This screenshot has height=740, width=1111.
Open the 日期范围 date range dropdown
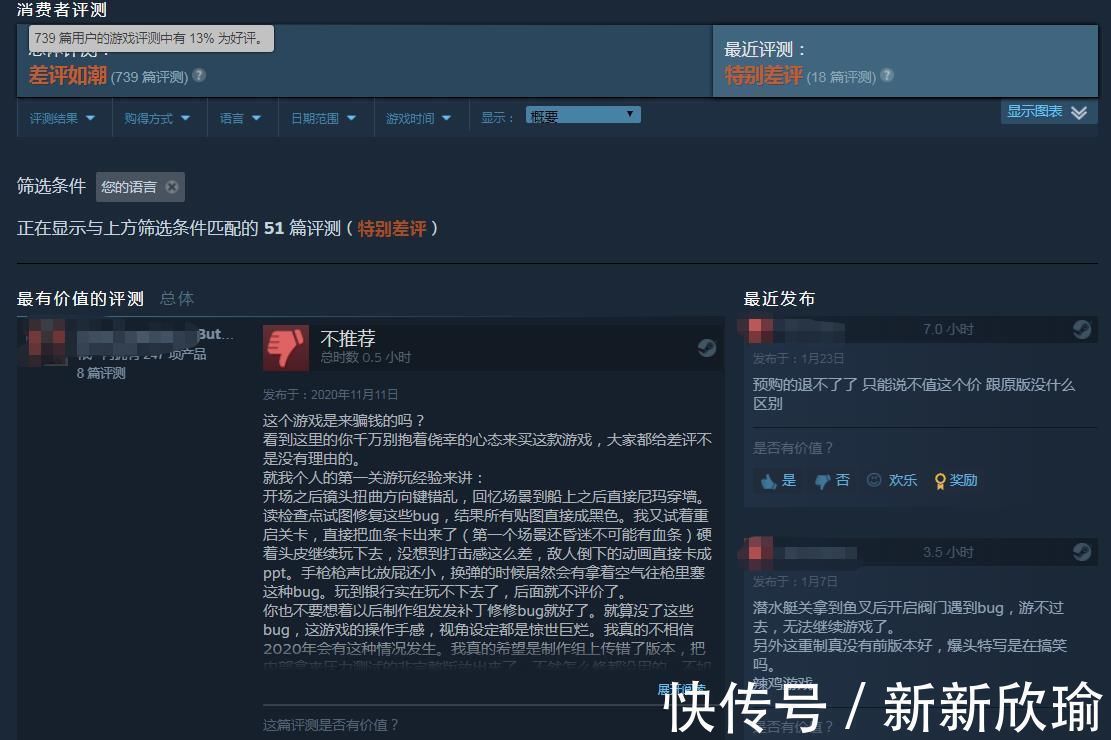click(x=322, y=117)
